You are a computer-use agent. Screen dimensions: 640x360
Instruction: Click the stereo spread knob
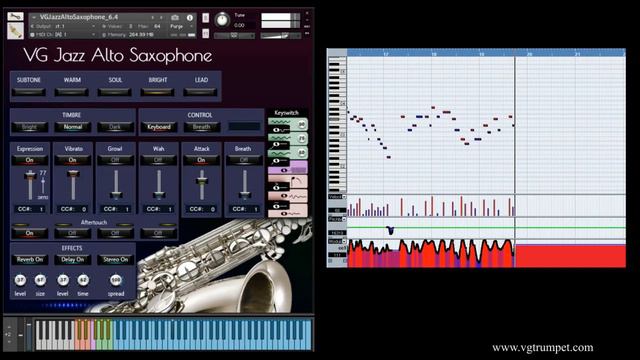[116, 280]
